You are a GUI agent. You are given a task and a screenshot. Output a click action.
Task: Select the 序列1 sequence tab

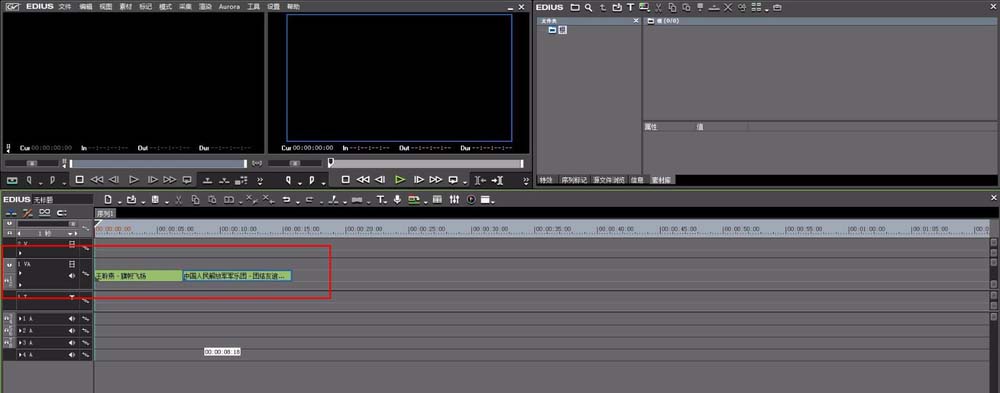tap(106, 213)
